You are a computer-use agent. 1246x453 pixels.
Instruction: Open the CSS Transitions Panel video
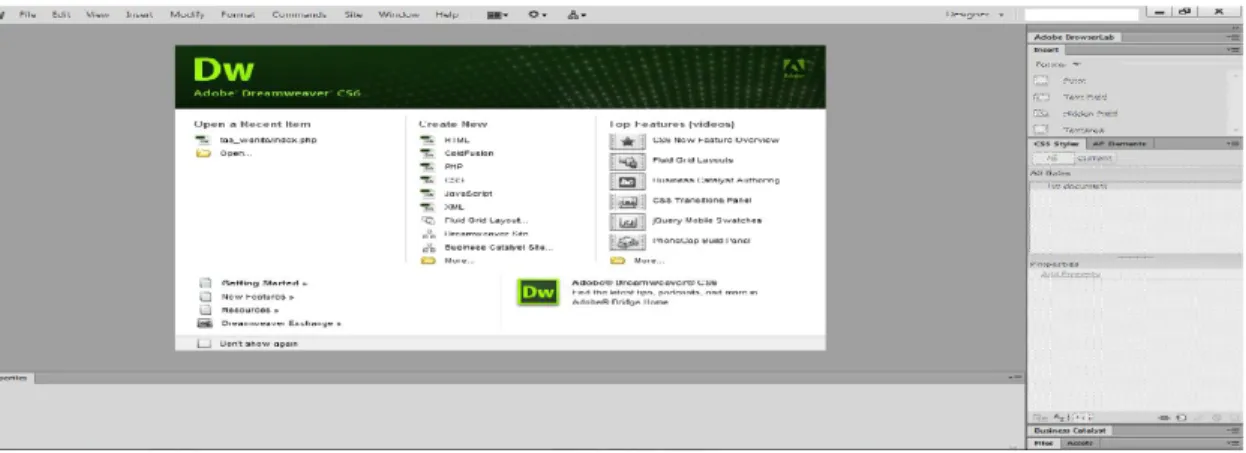[x=701, y=200]
